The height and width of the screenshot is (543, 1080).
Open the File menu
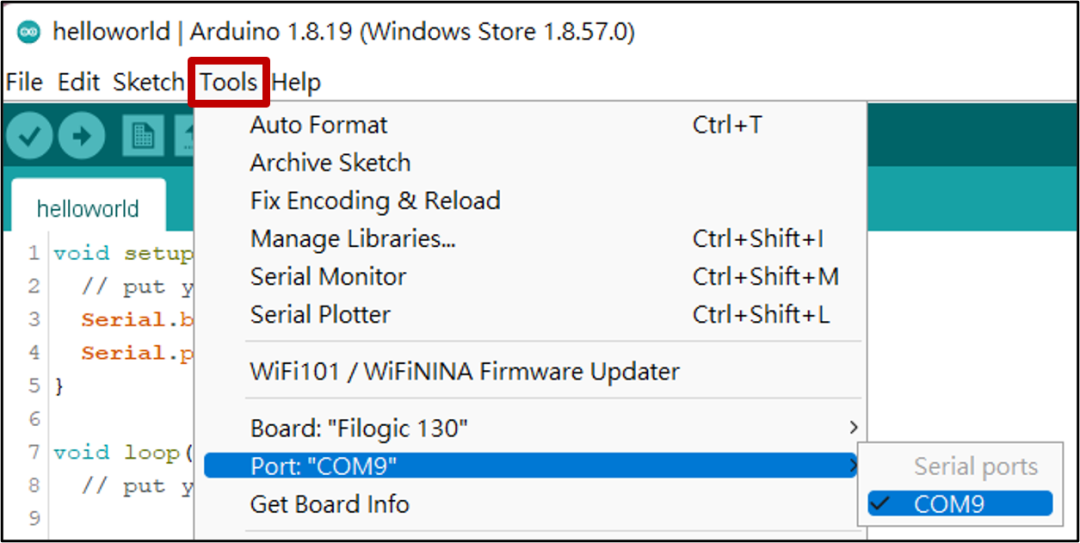point(24,82)
